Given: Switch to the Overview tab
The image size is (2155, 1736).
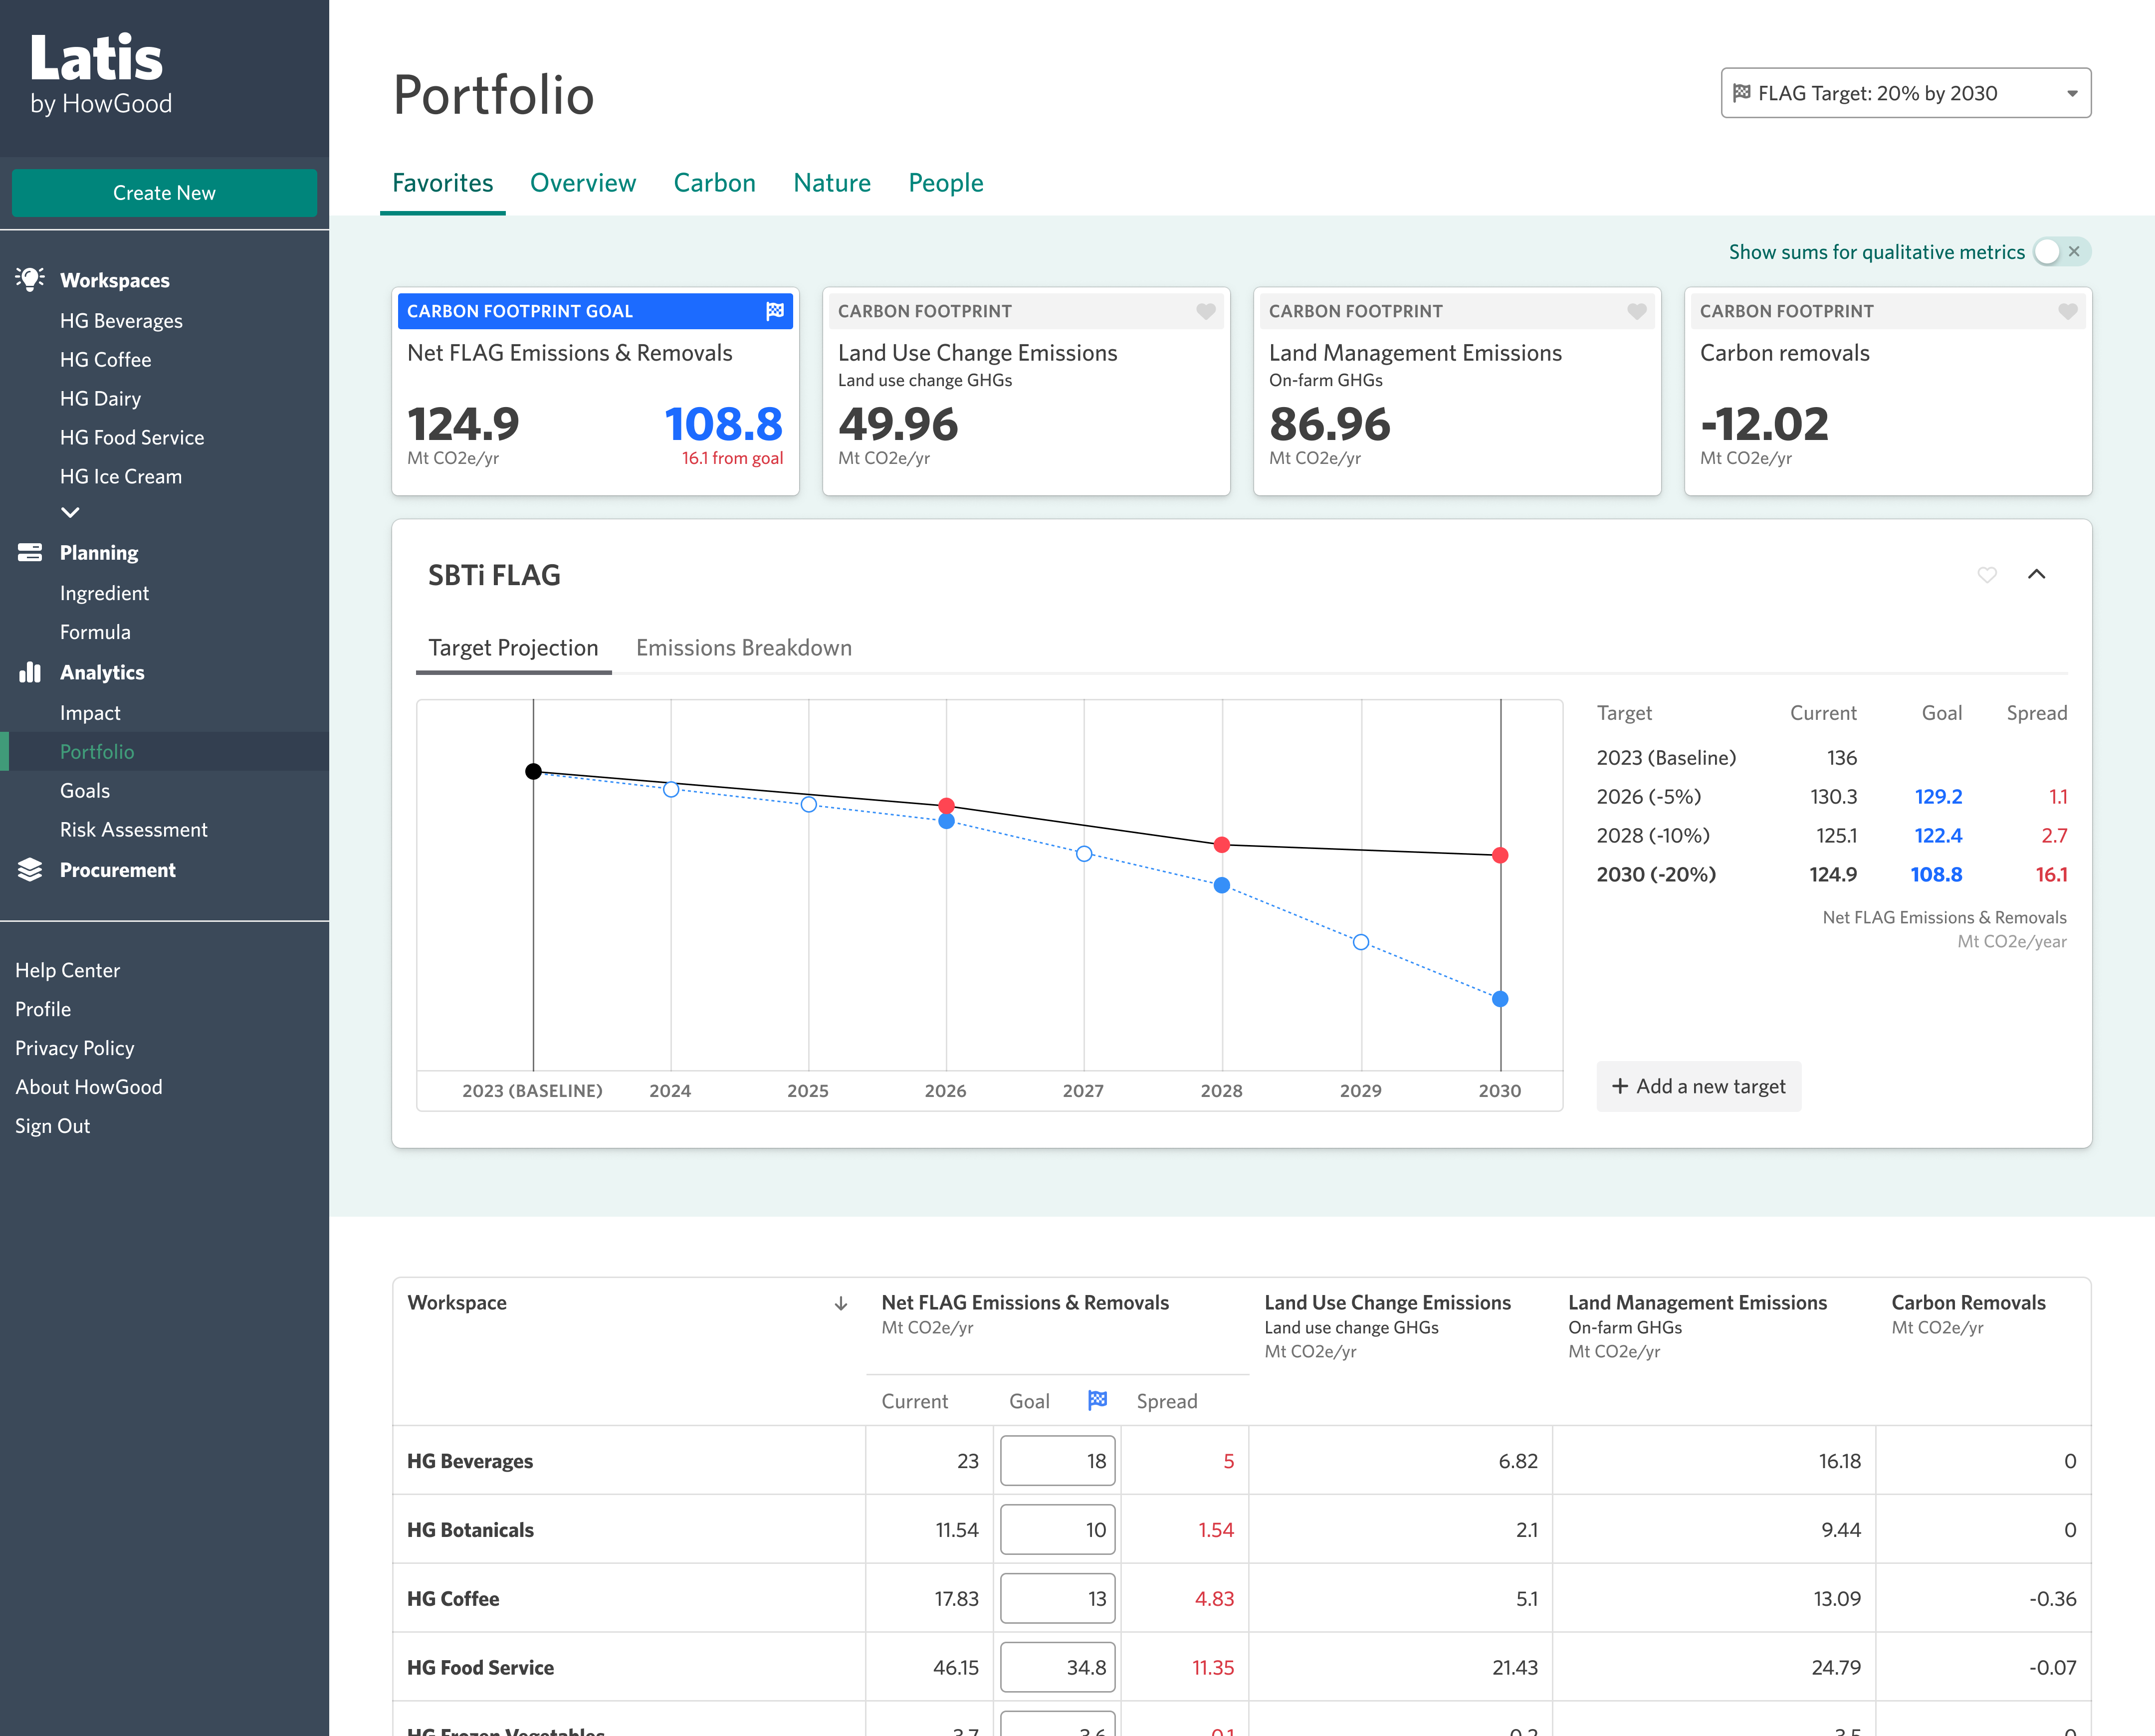Looking at the screenshot, I should click(x=582, y=183).
